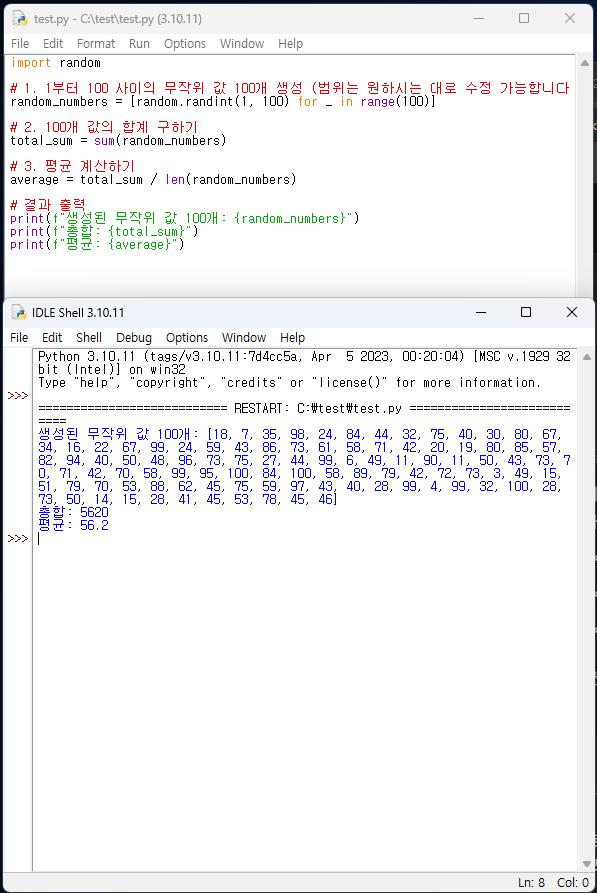
Task: Open Options menu in test.py editor
Action: (185, 44)
